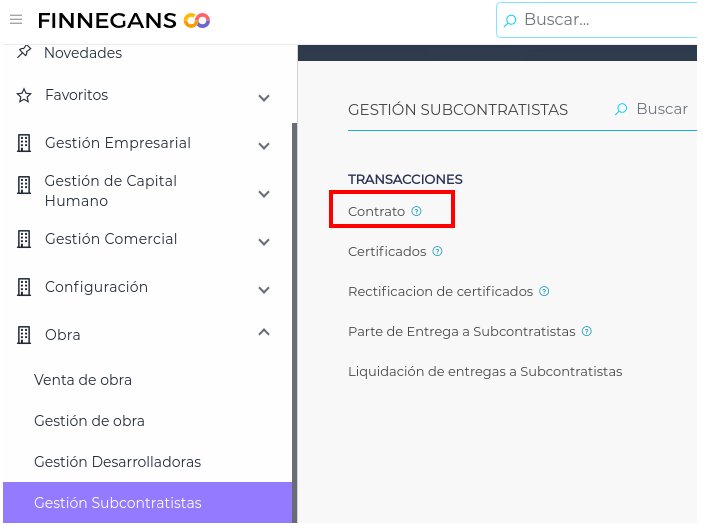Select Gestión Desarrolladoras in sidebar
Viewport: 718px width, 529px height.
click(117, 462)
